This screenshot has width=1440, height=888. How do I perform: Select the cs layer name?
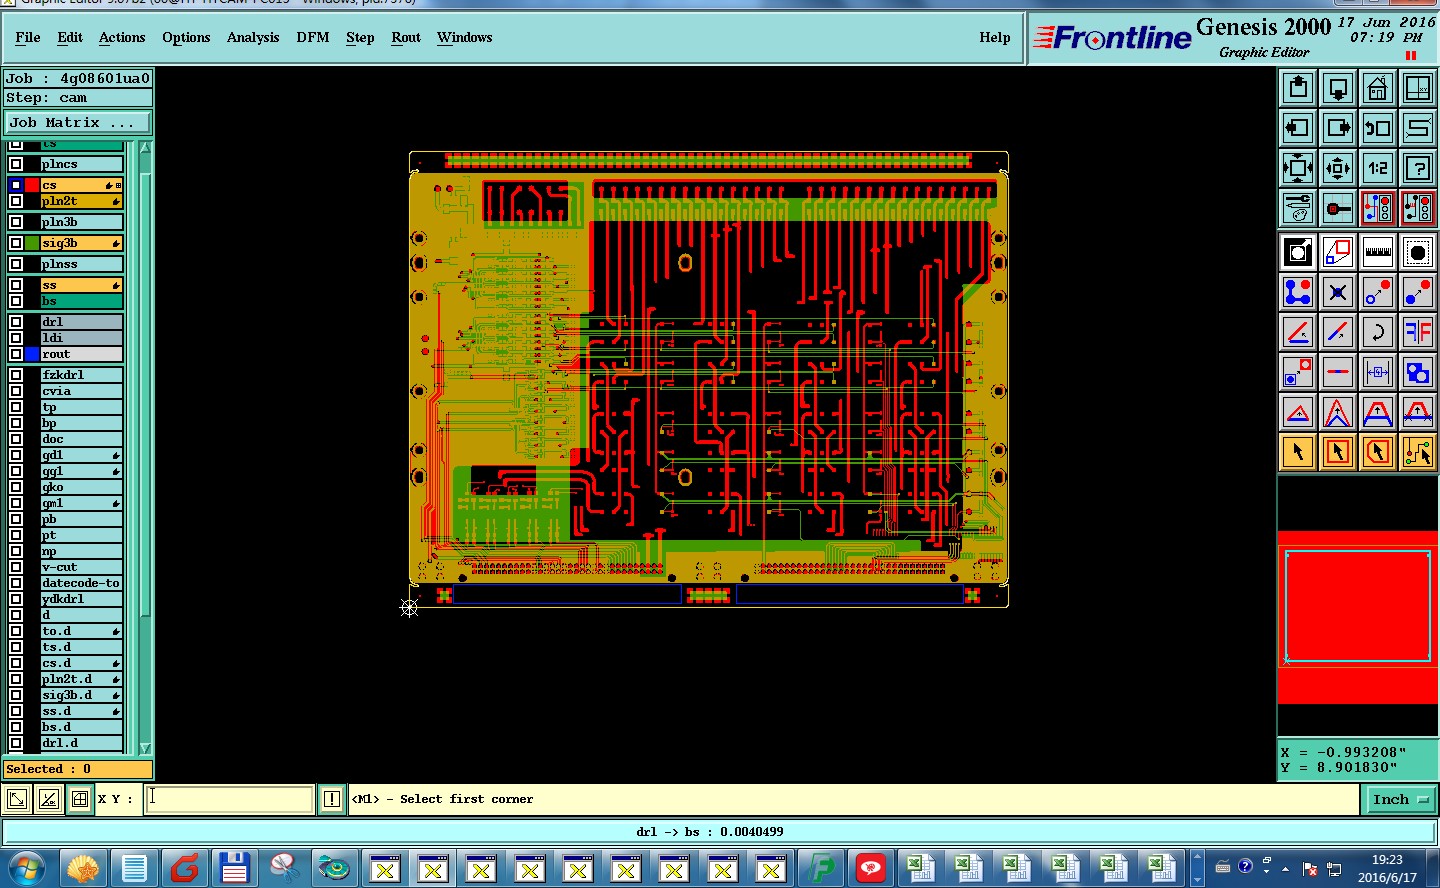pyautogui.click(x=80, y=185)
